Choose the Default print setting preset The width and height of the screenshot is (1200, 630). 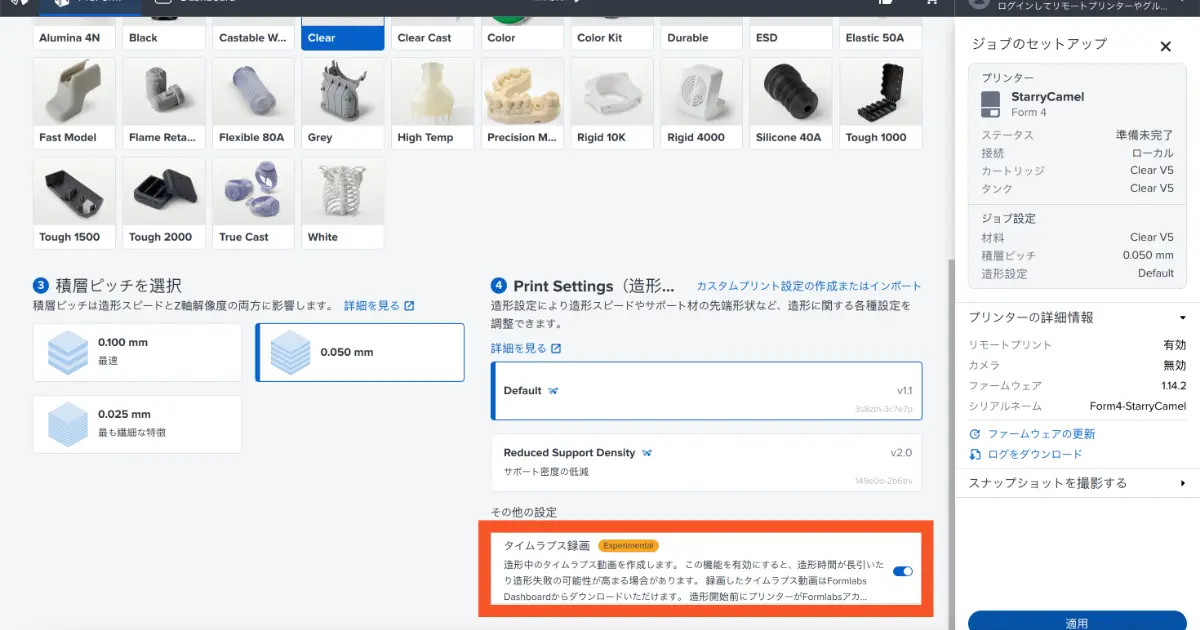tap(707, 391)
